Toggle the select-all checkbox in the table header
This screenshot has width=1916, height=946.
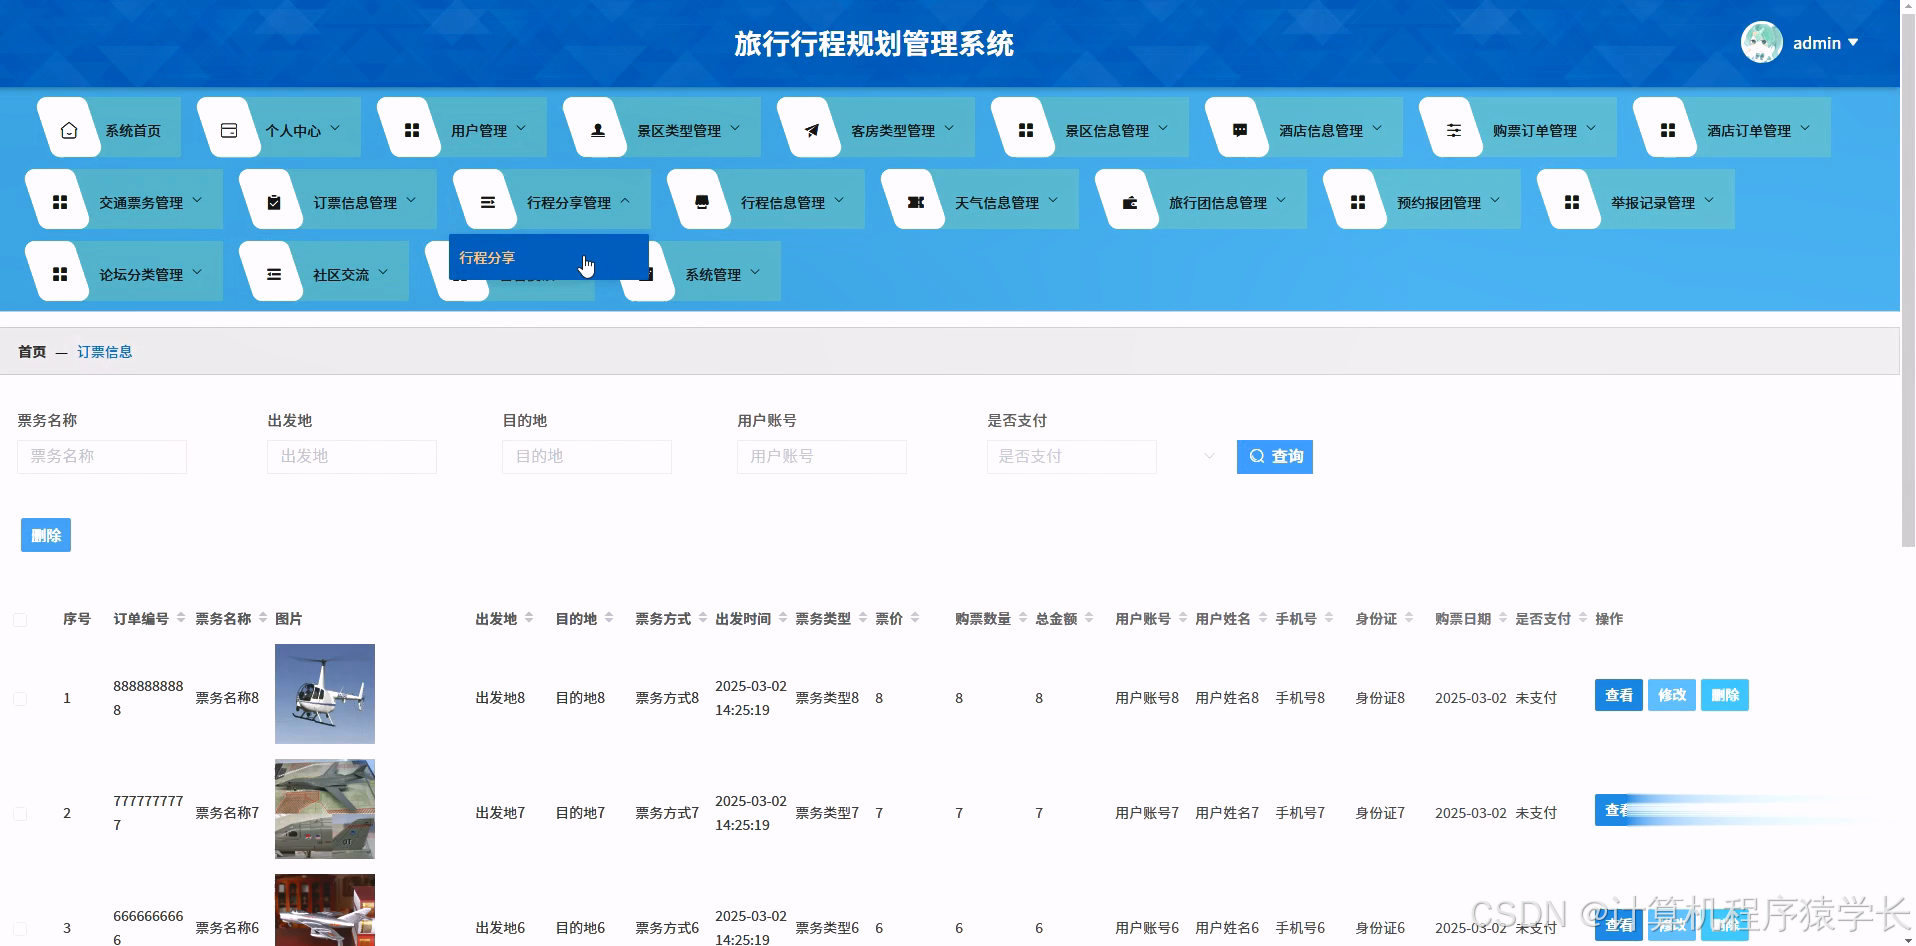(20, 619)
